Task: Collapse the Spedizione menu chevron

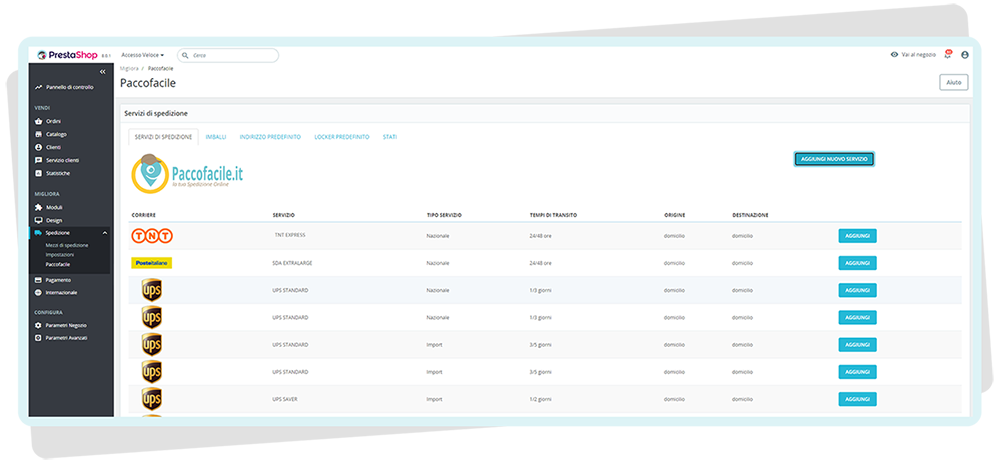Action: pos(105,233)
